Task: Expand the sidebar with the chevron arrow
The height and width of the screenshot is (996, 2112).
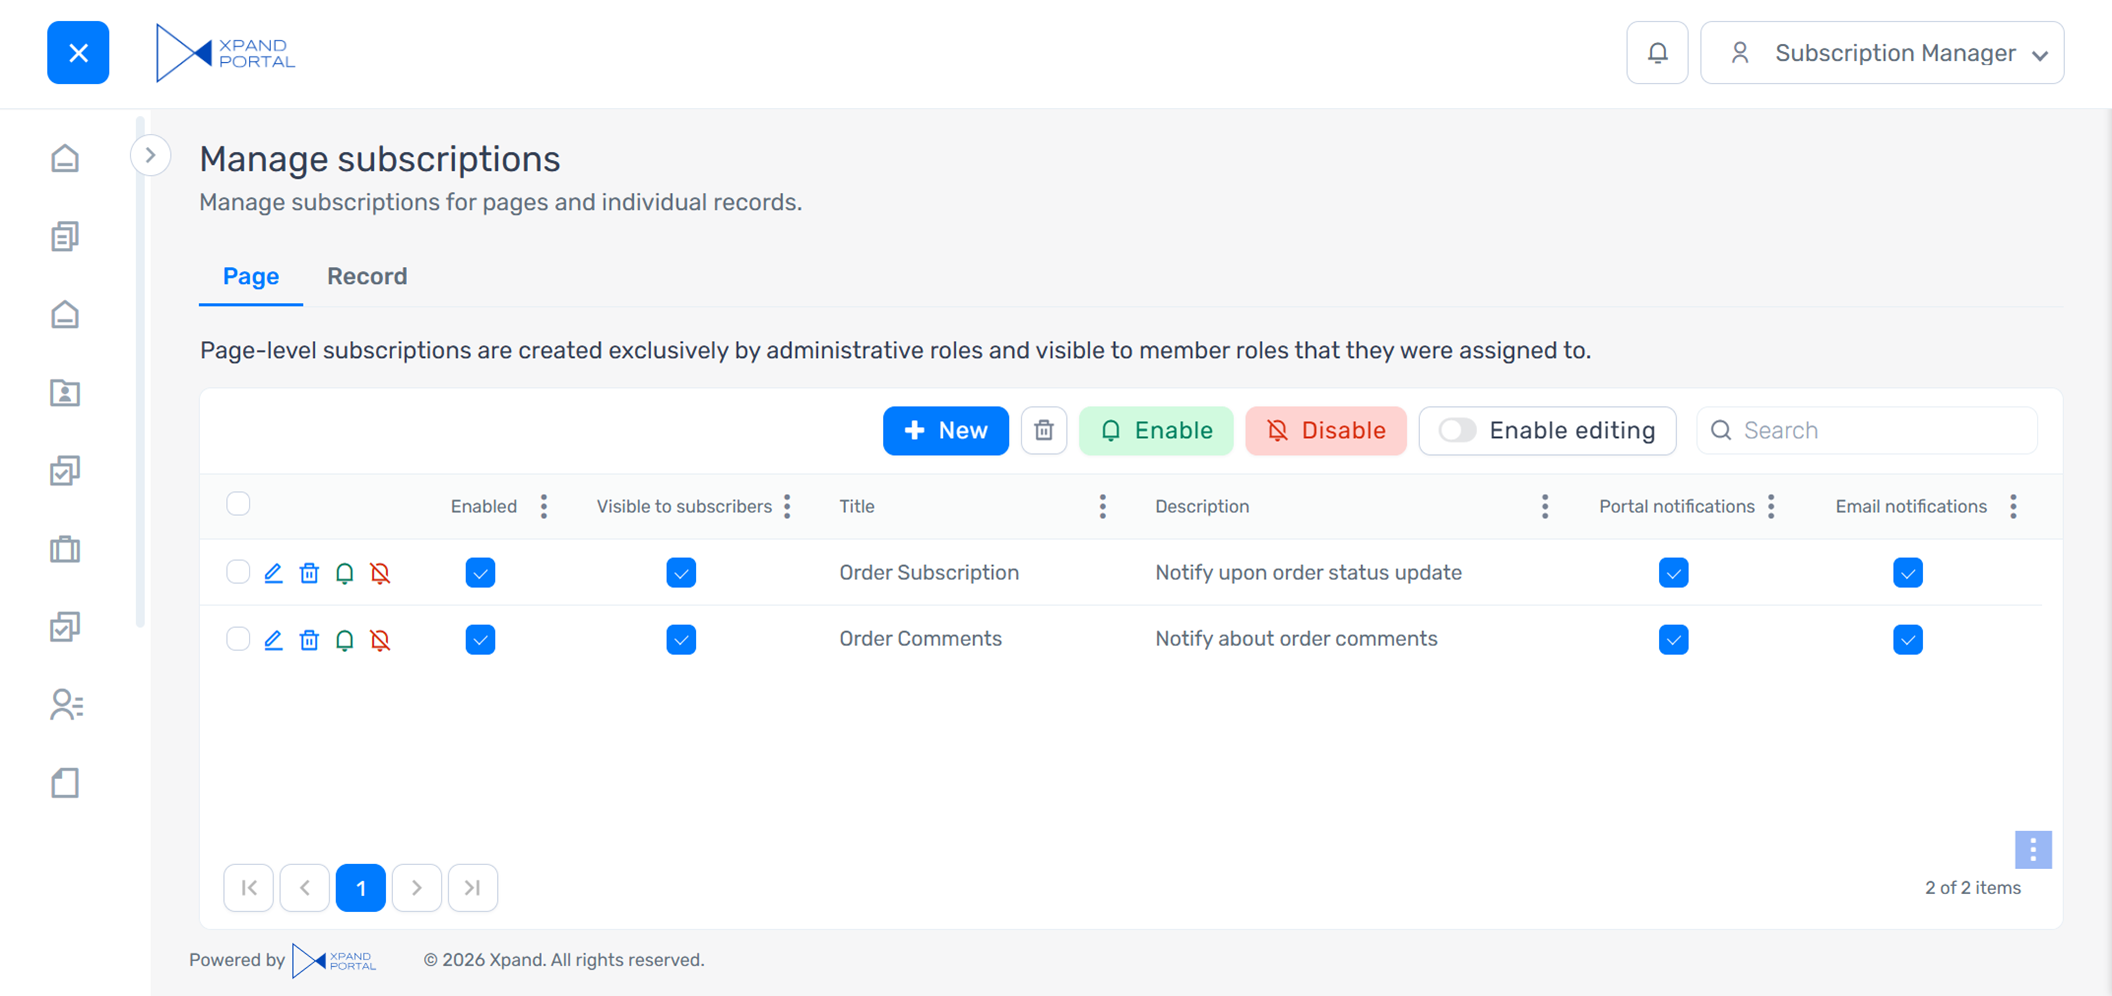Action: point(150,155)
